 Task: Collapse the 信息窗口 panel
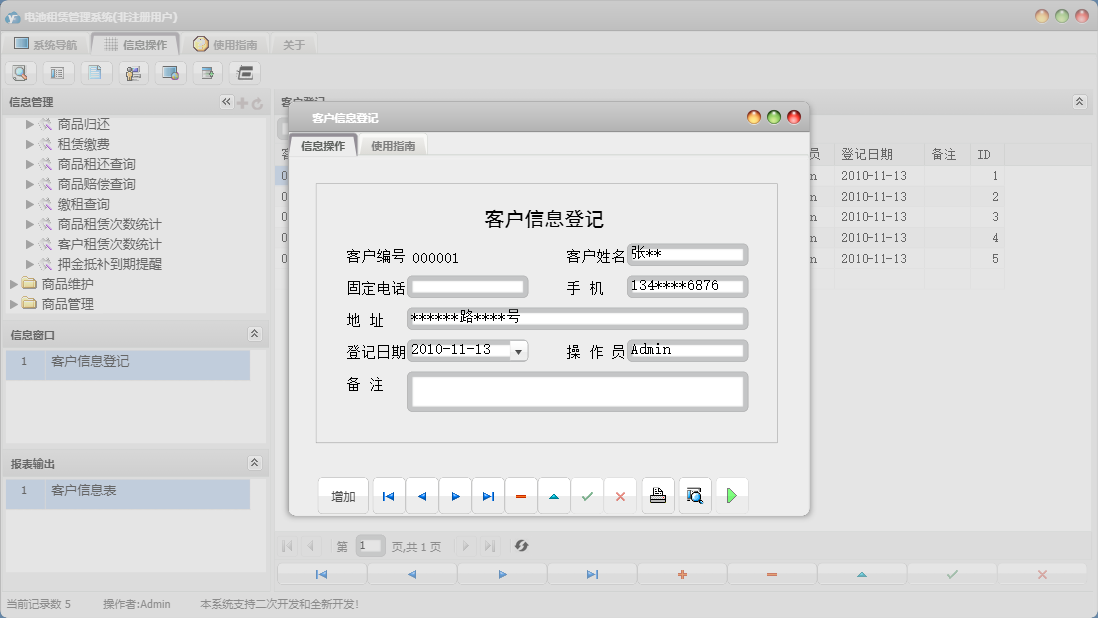point(254,334)
